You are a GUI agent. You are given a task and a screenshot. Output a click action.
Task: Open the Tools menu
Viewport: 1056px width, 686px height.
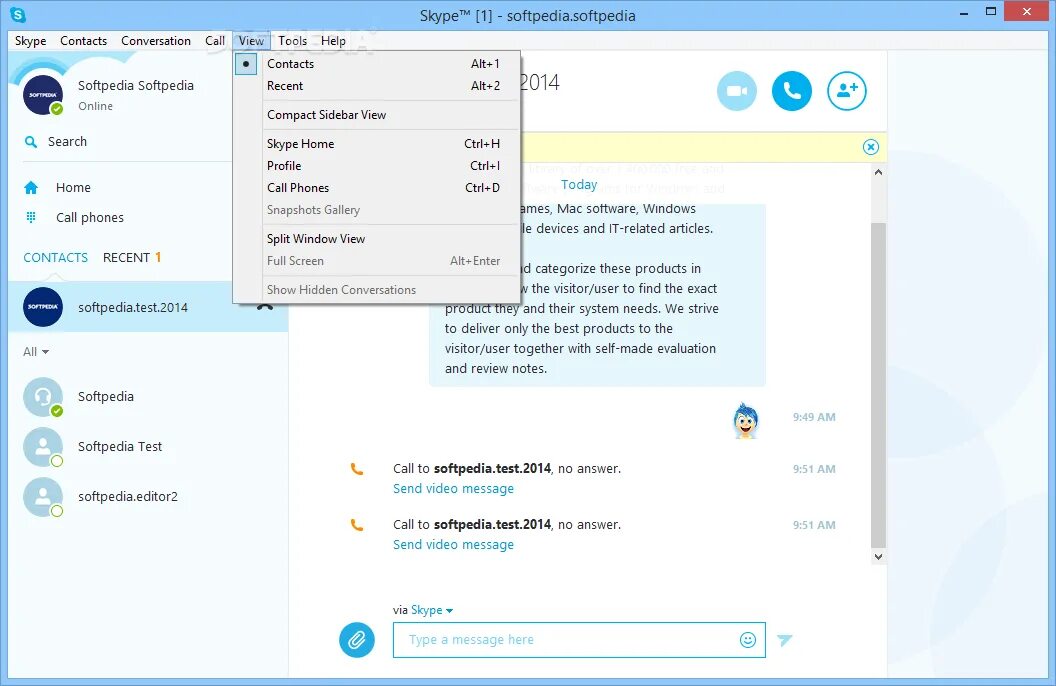(292, 41)
